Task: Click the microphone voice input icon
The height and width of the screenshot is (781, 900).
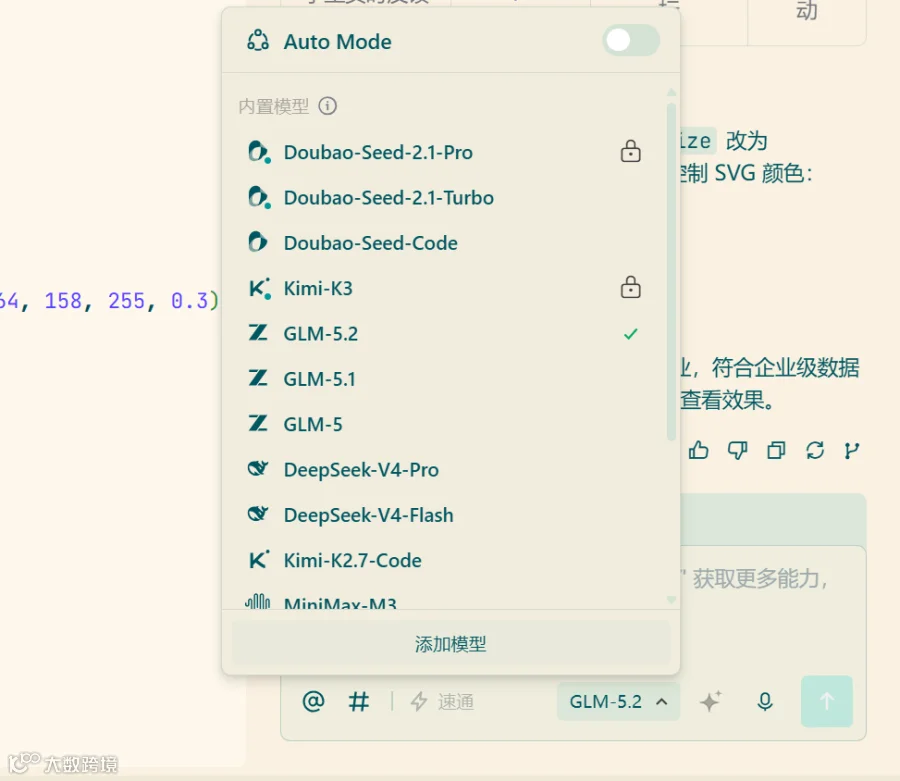Action: pyautogui.click(x=765, y=701)
